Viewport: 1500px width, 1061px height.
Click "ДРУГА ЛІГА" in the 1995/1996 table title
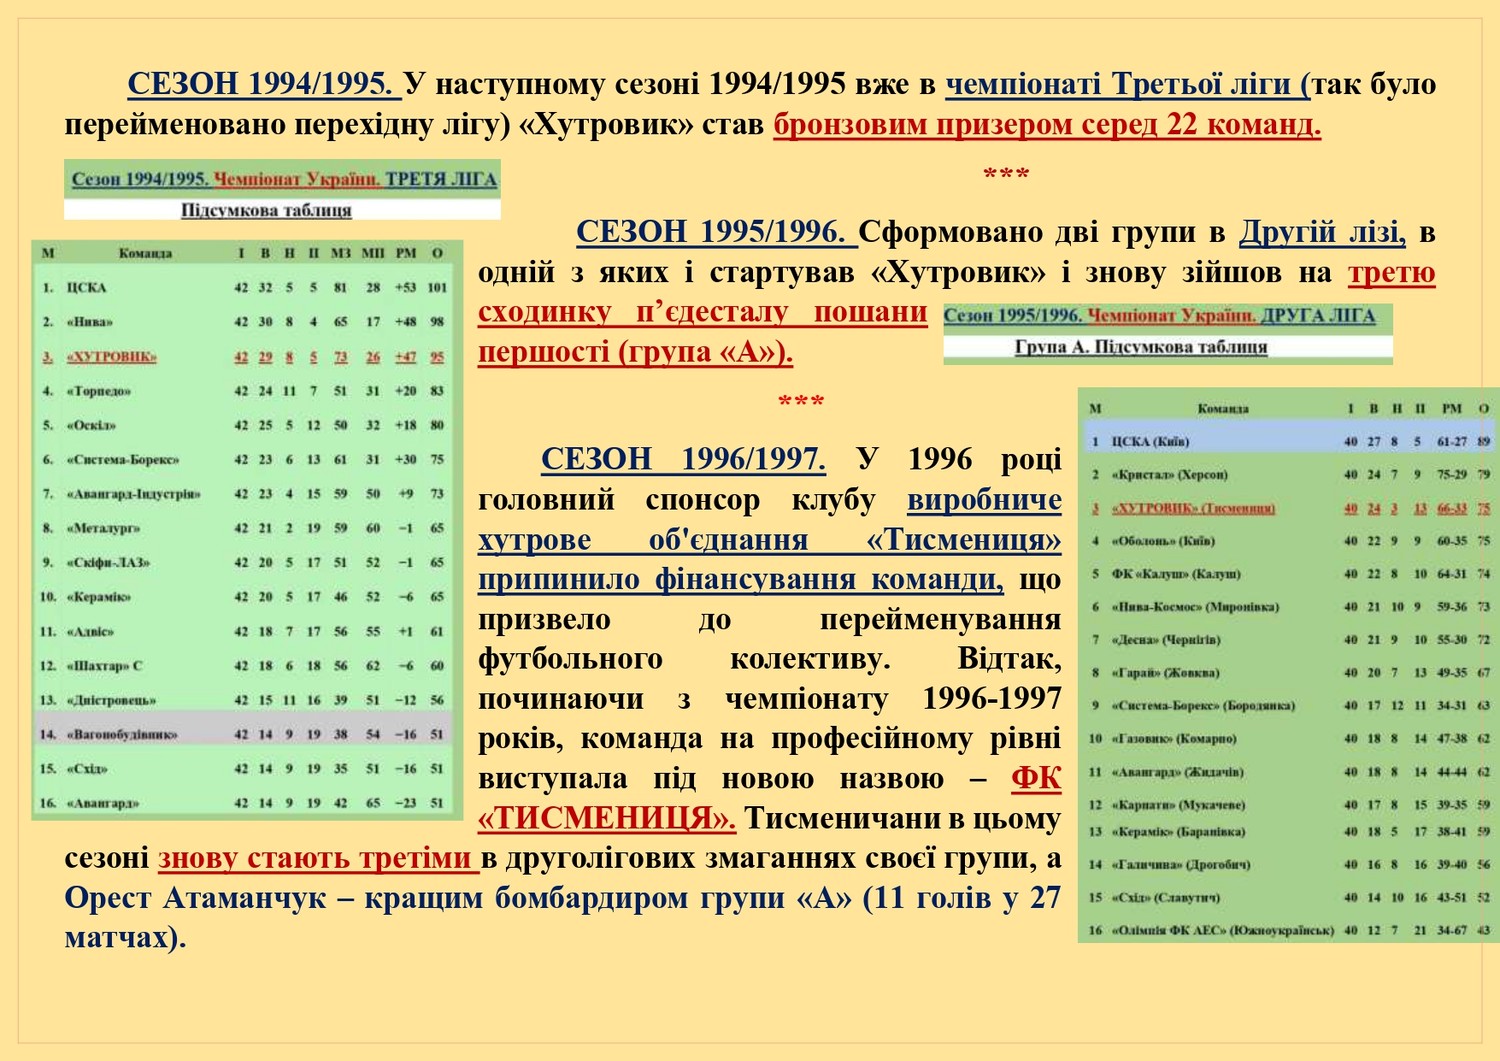(1318, 316)
